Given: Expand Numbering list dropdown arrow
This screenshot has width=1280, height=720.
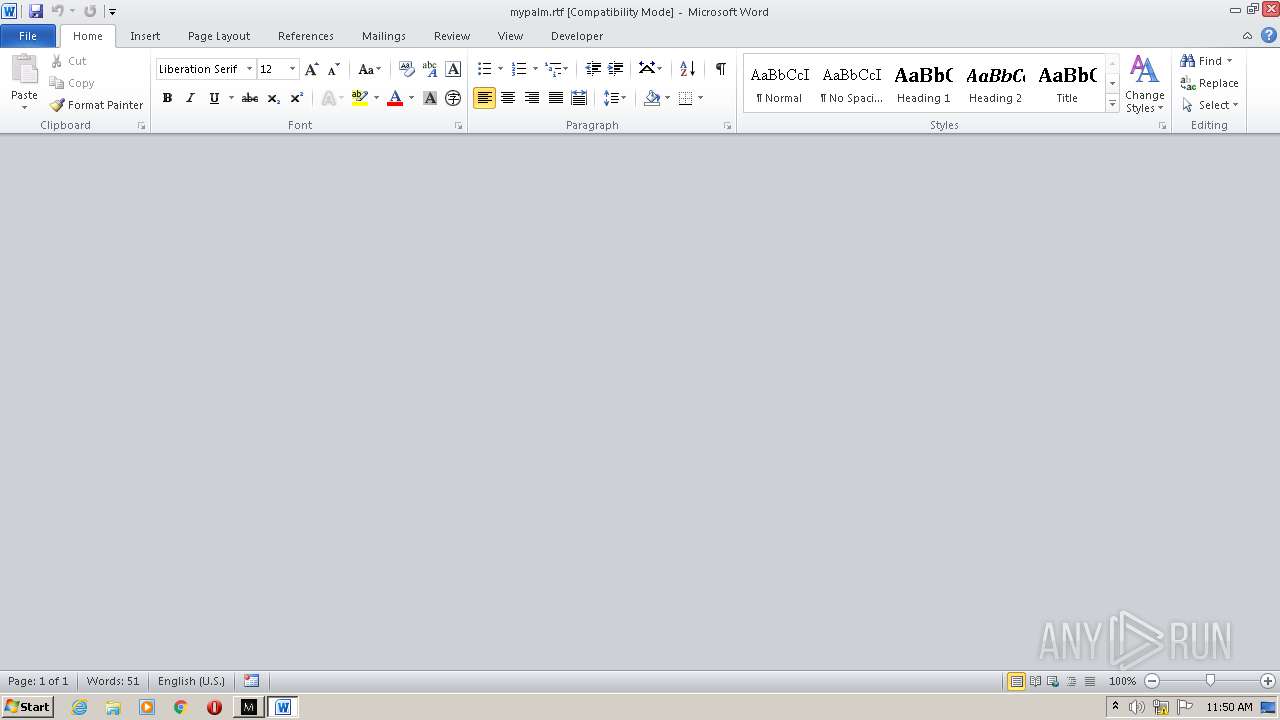Looking at the screenshot, I should click(535, 69).
